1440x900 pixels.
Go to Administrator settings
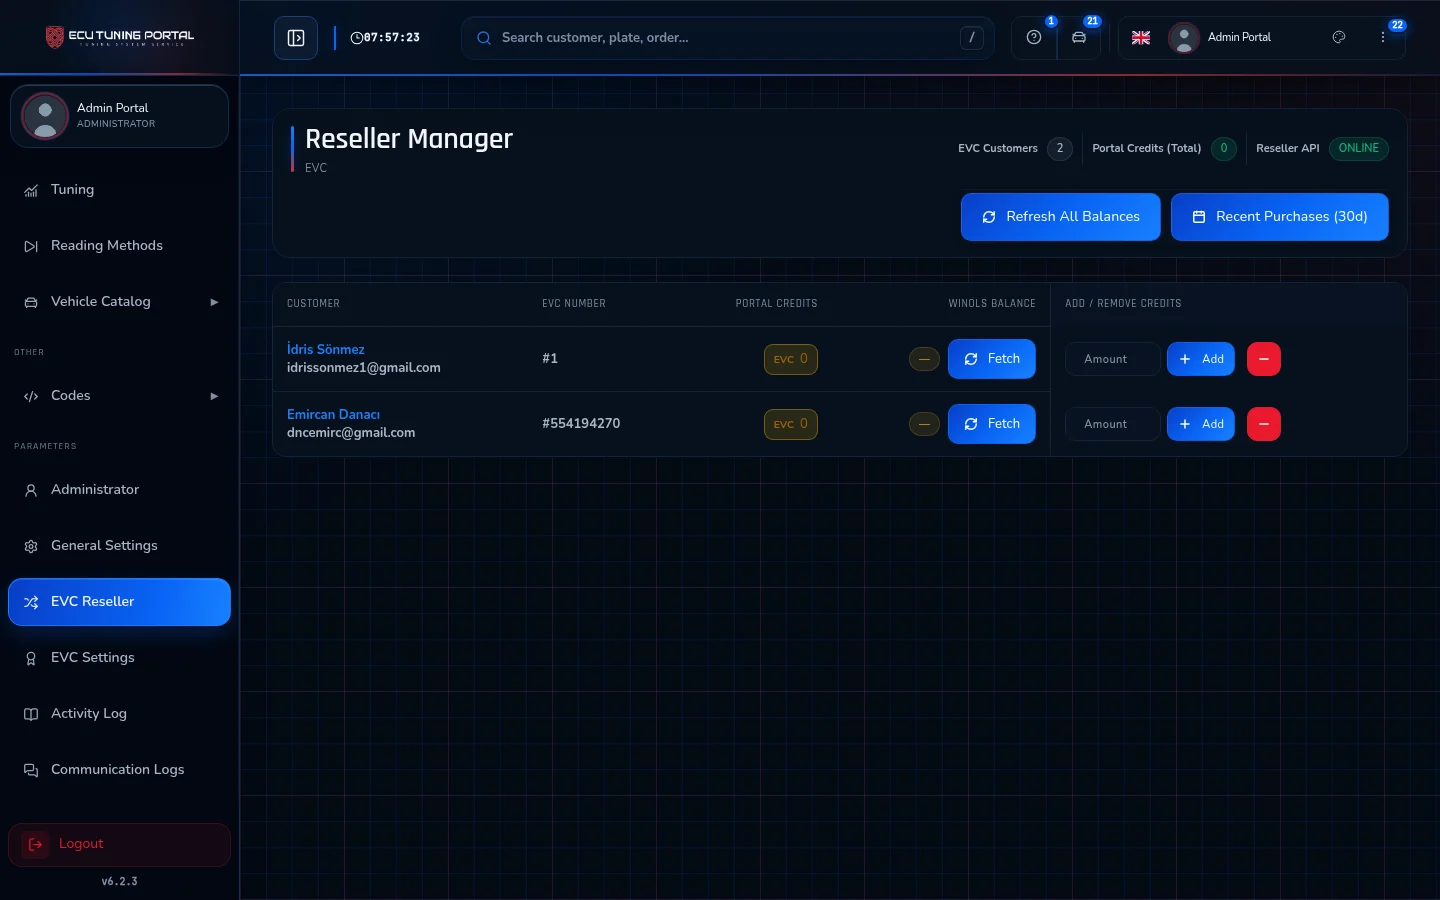click(119, 490)
